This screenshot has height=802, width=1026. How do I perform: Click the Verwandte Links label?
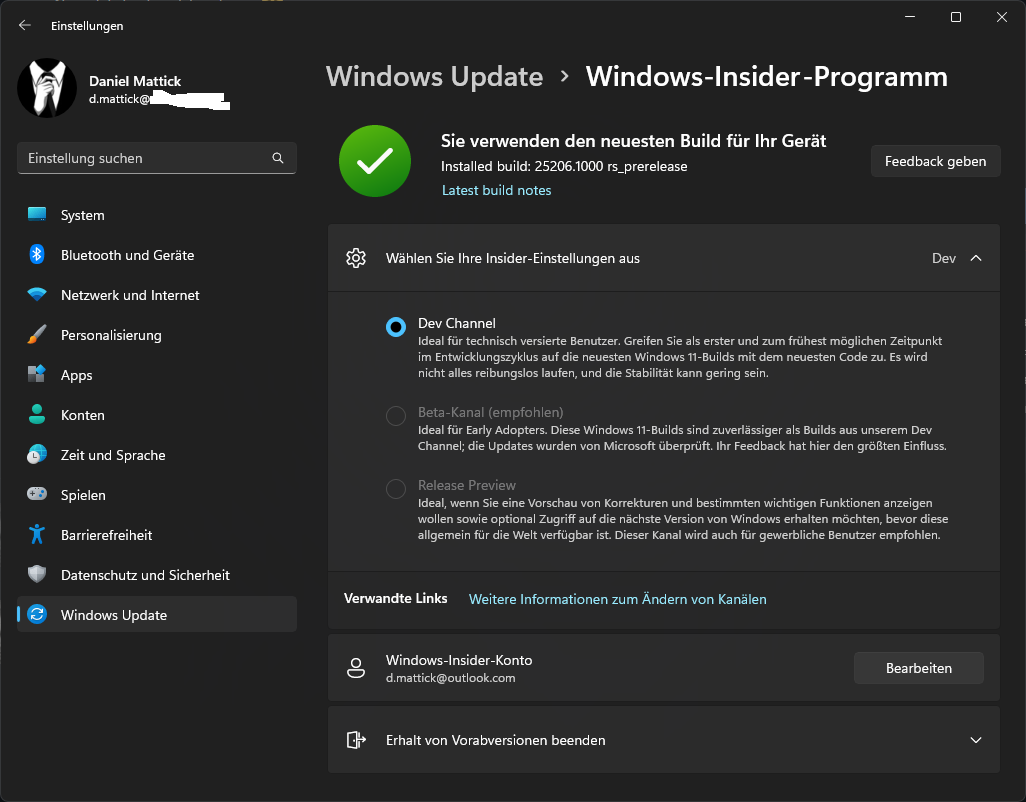(x=396, y=599)
